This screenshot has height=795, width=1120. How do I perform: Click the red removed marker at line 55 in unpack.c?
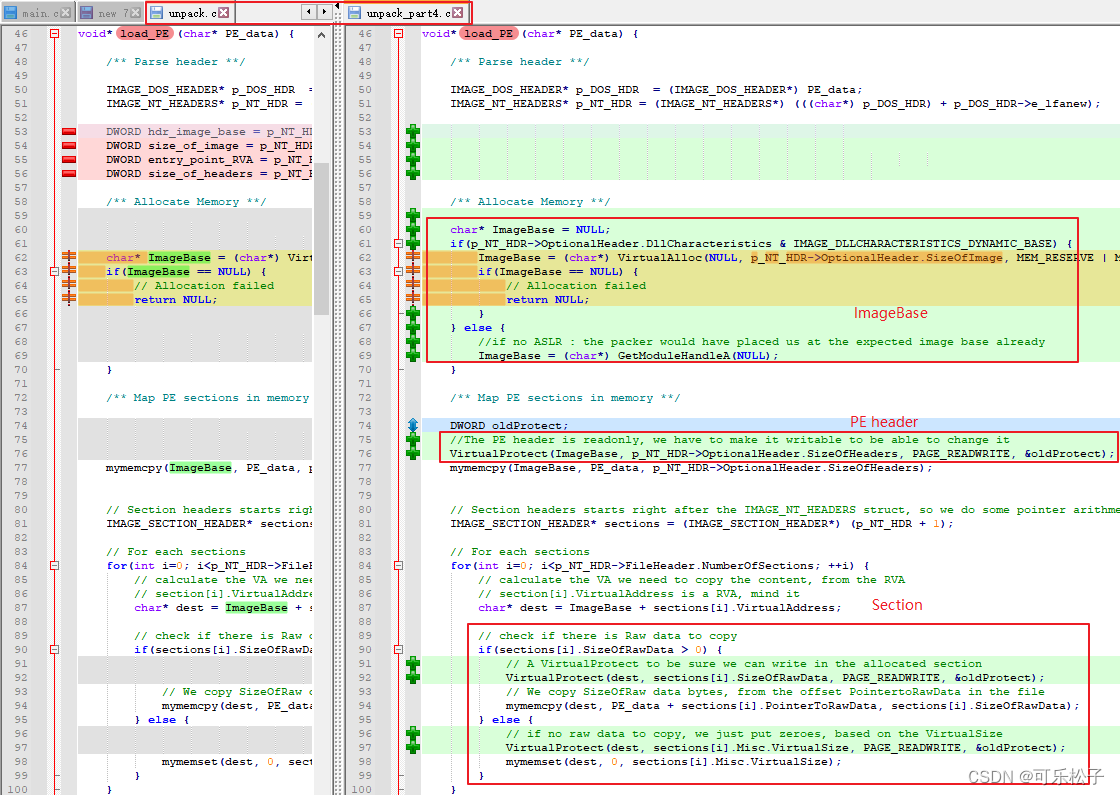(x=69, y=159)
